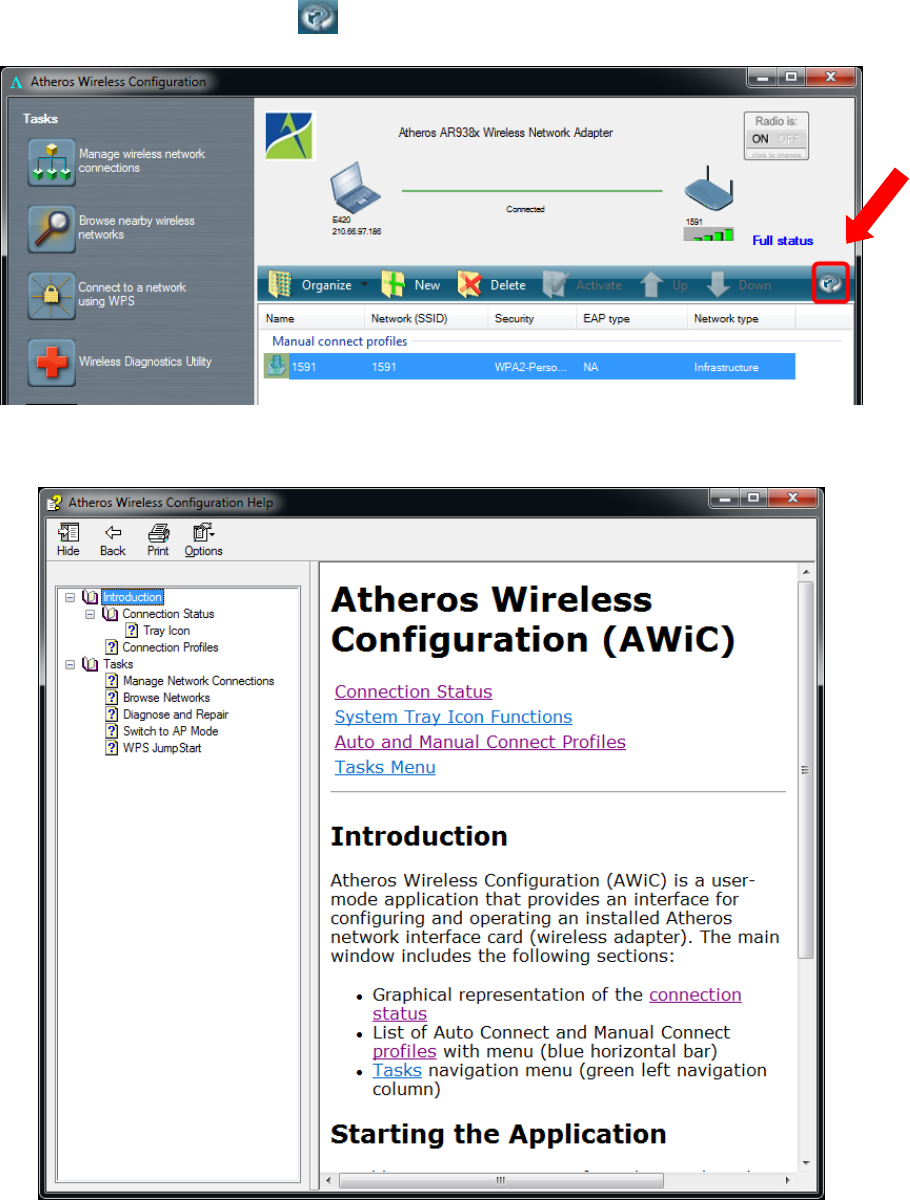The width and height of the screenshot is (910, 1200).
Task: Create a New connection profile
Action: click(411, 285)
